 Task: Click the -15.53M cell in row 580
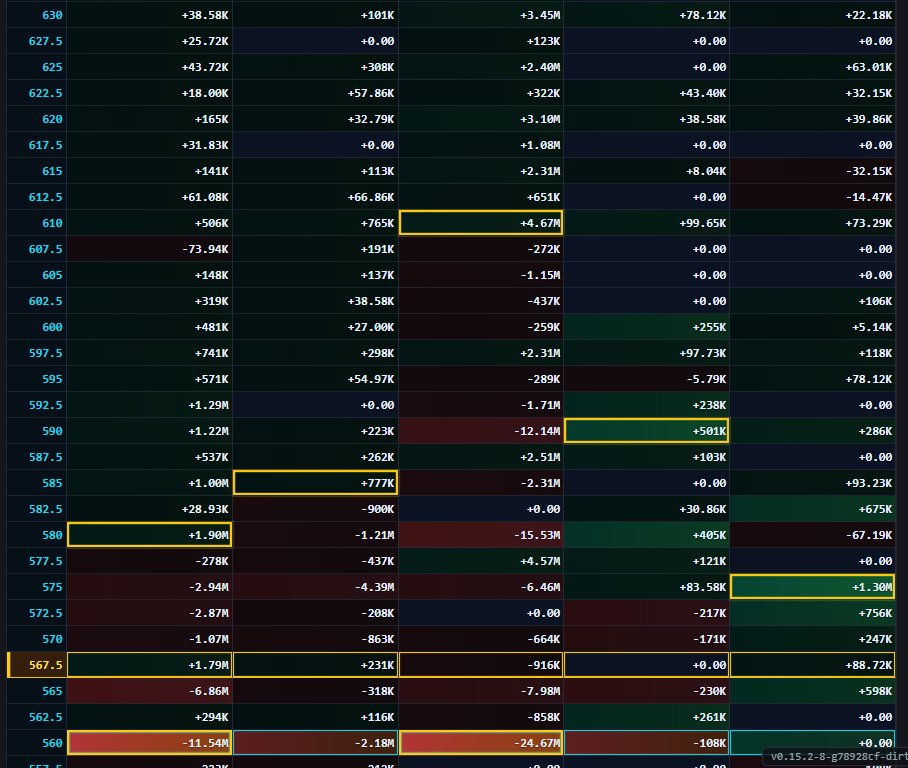point(481,535)
